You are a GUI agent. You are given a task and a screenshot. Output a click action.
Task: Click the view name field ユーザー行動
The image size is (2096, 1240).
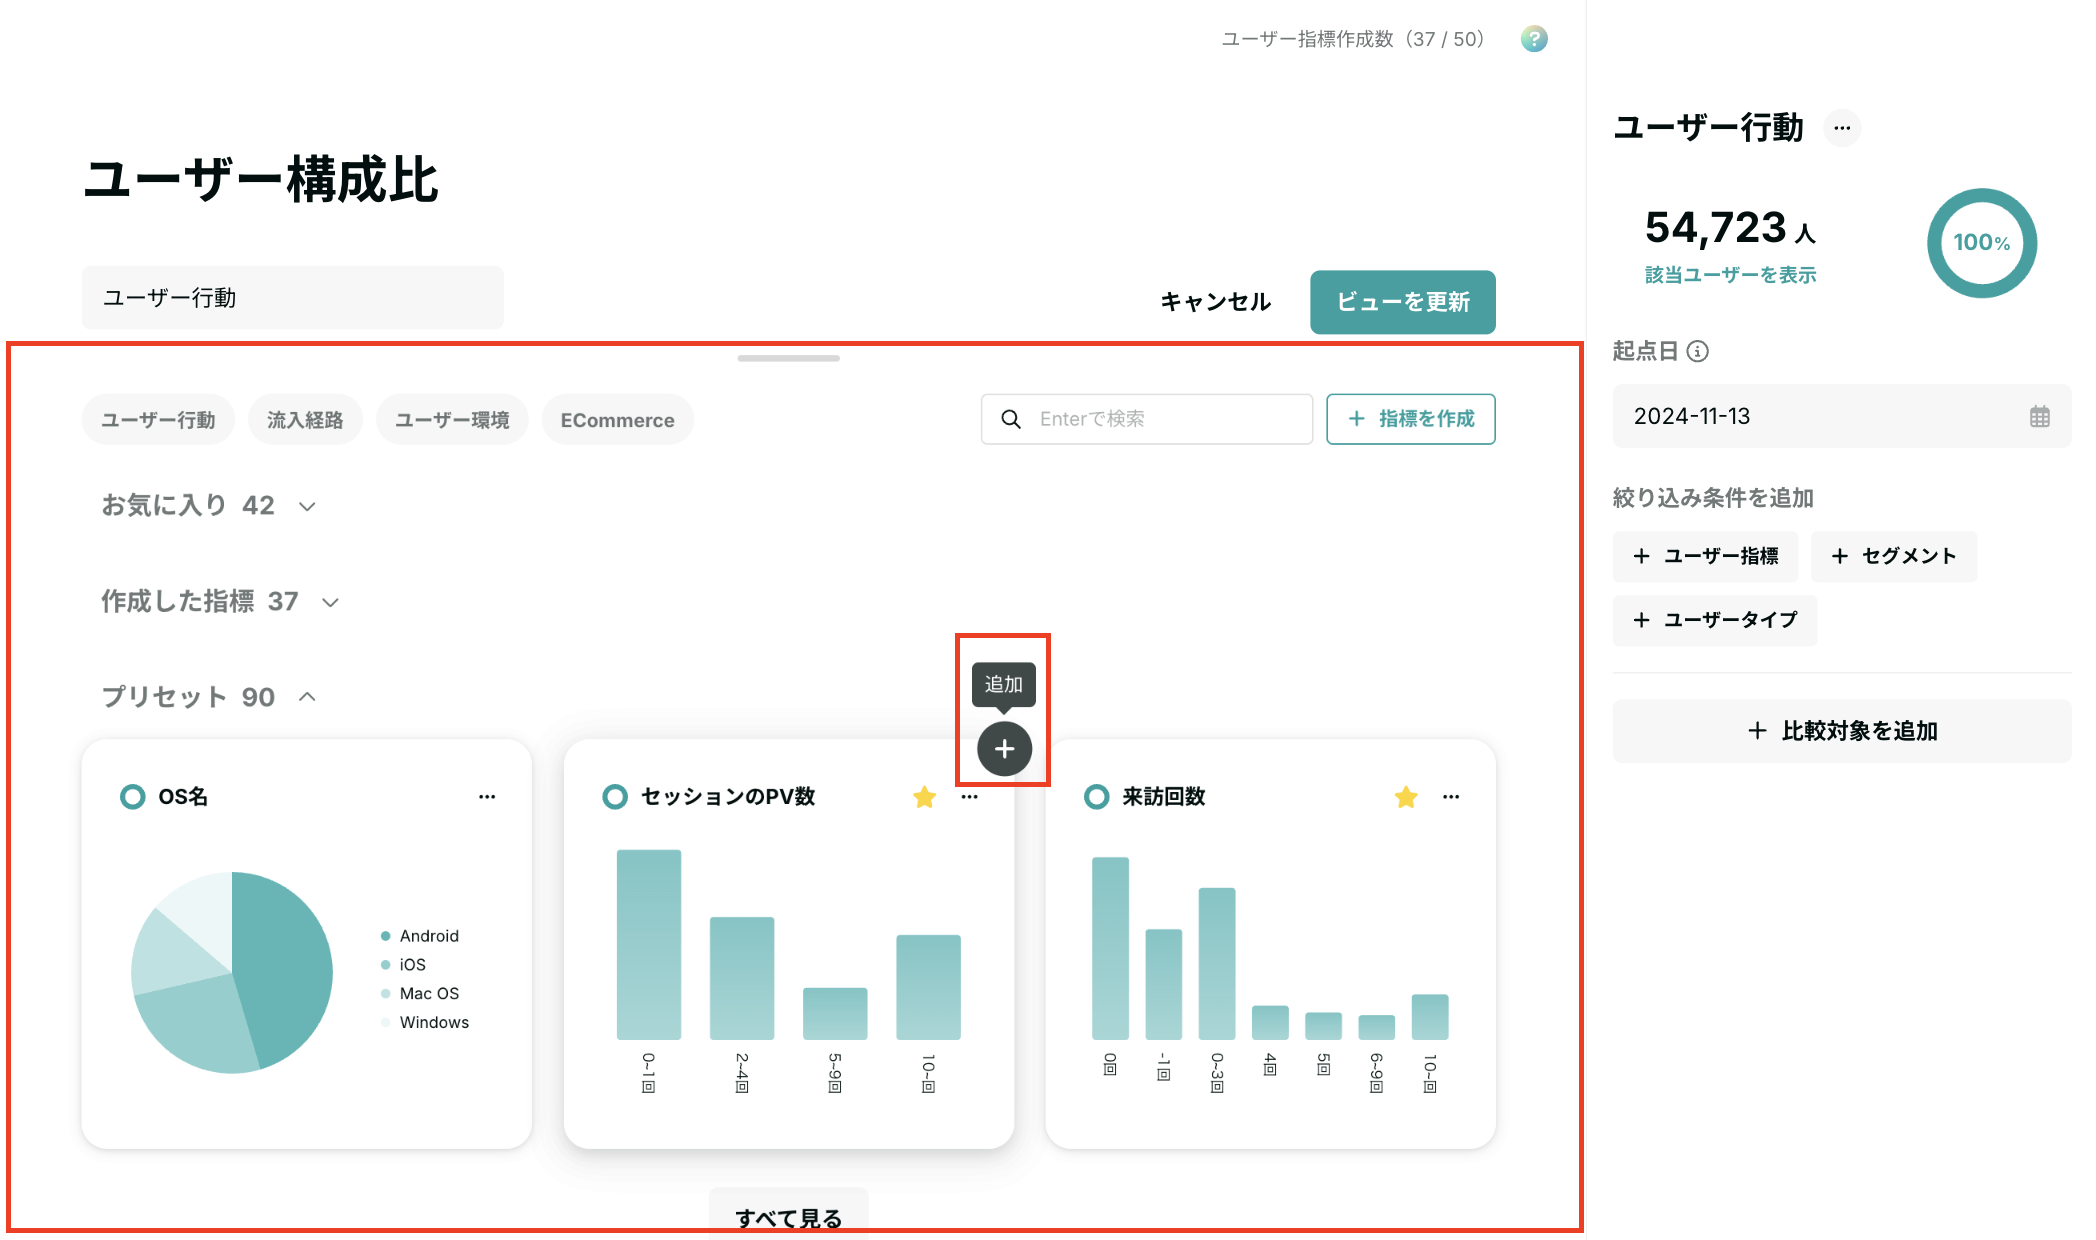point(293,298)
